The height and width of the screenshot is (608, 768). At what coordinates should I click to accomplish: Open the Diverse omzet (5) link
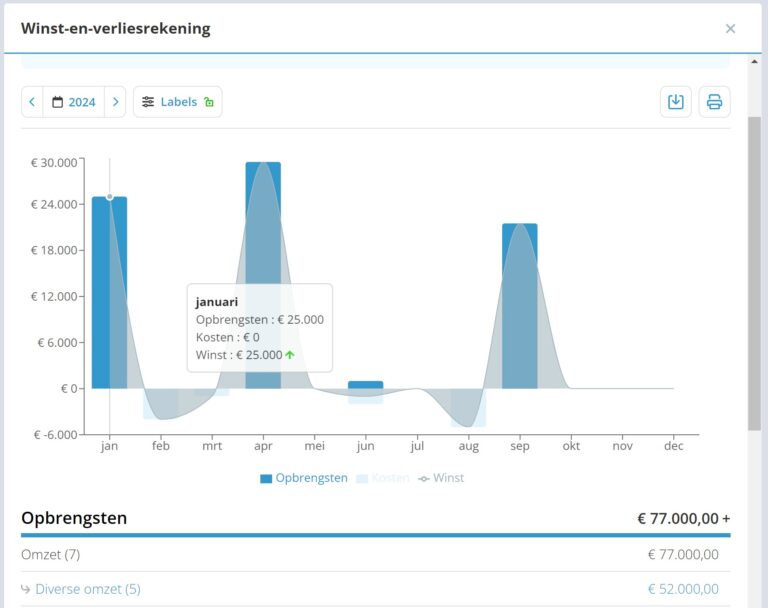coord(88,589)
